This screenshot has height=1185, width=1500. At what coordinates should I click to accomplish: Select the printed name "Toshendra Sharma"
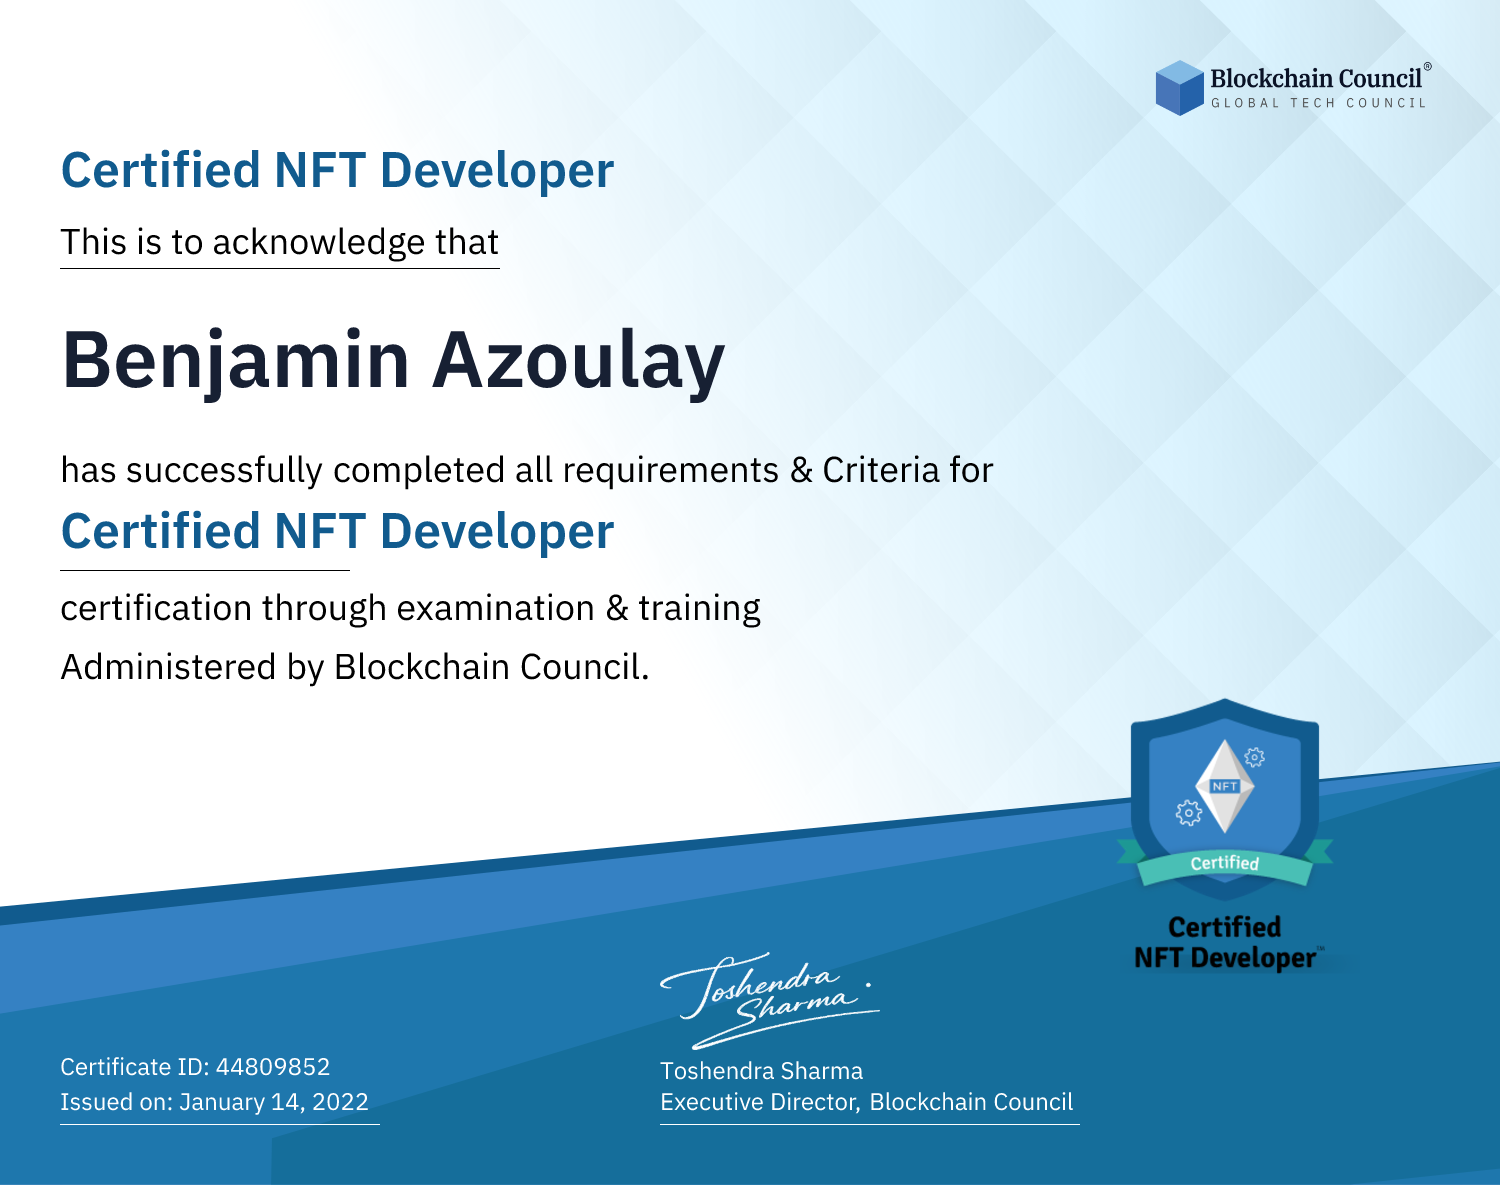761,1071
